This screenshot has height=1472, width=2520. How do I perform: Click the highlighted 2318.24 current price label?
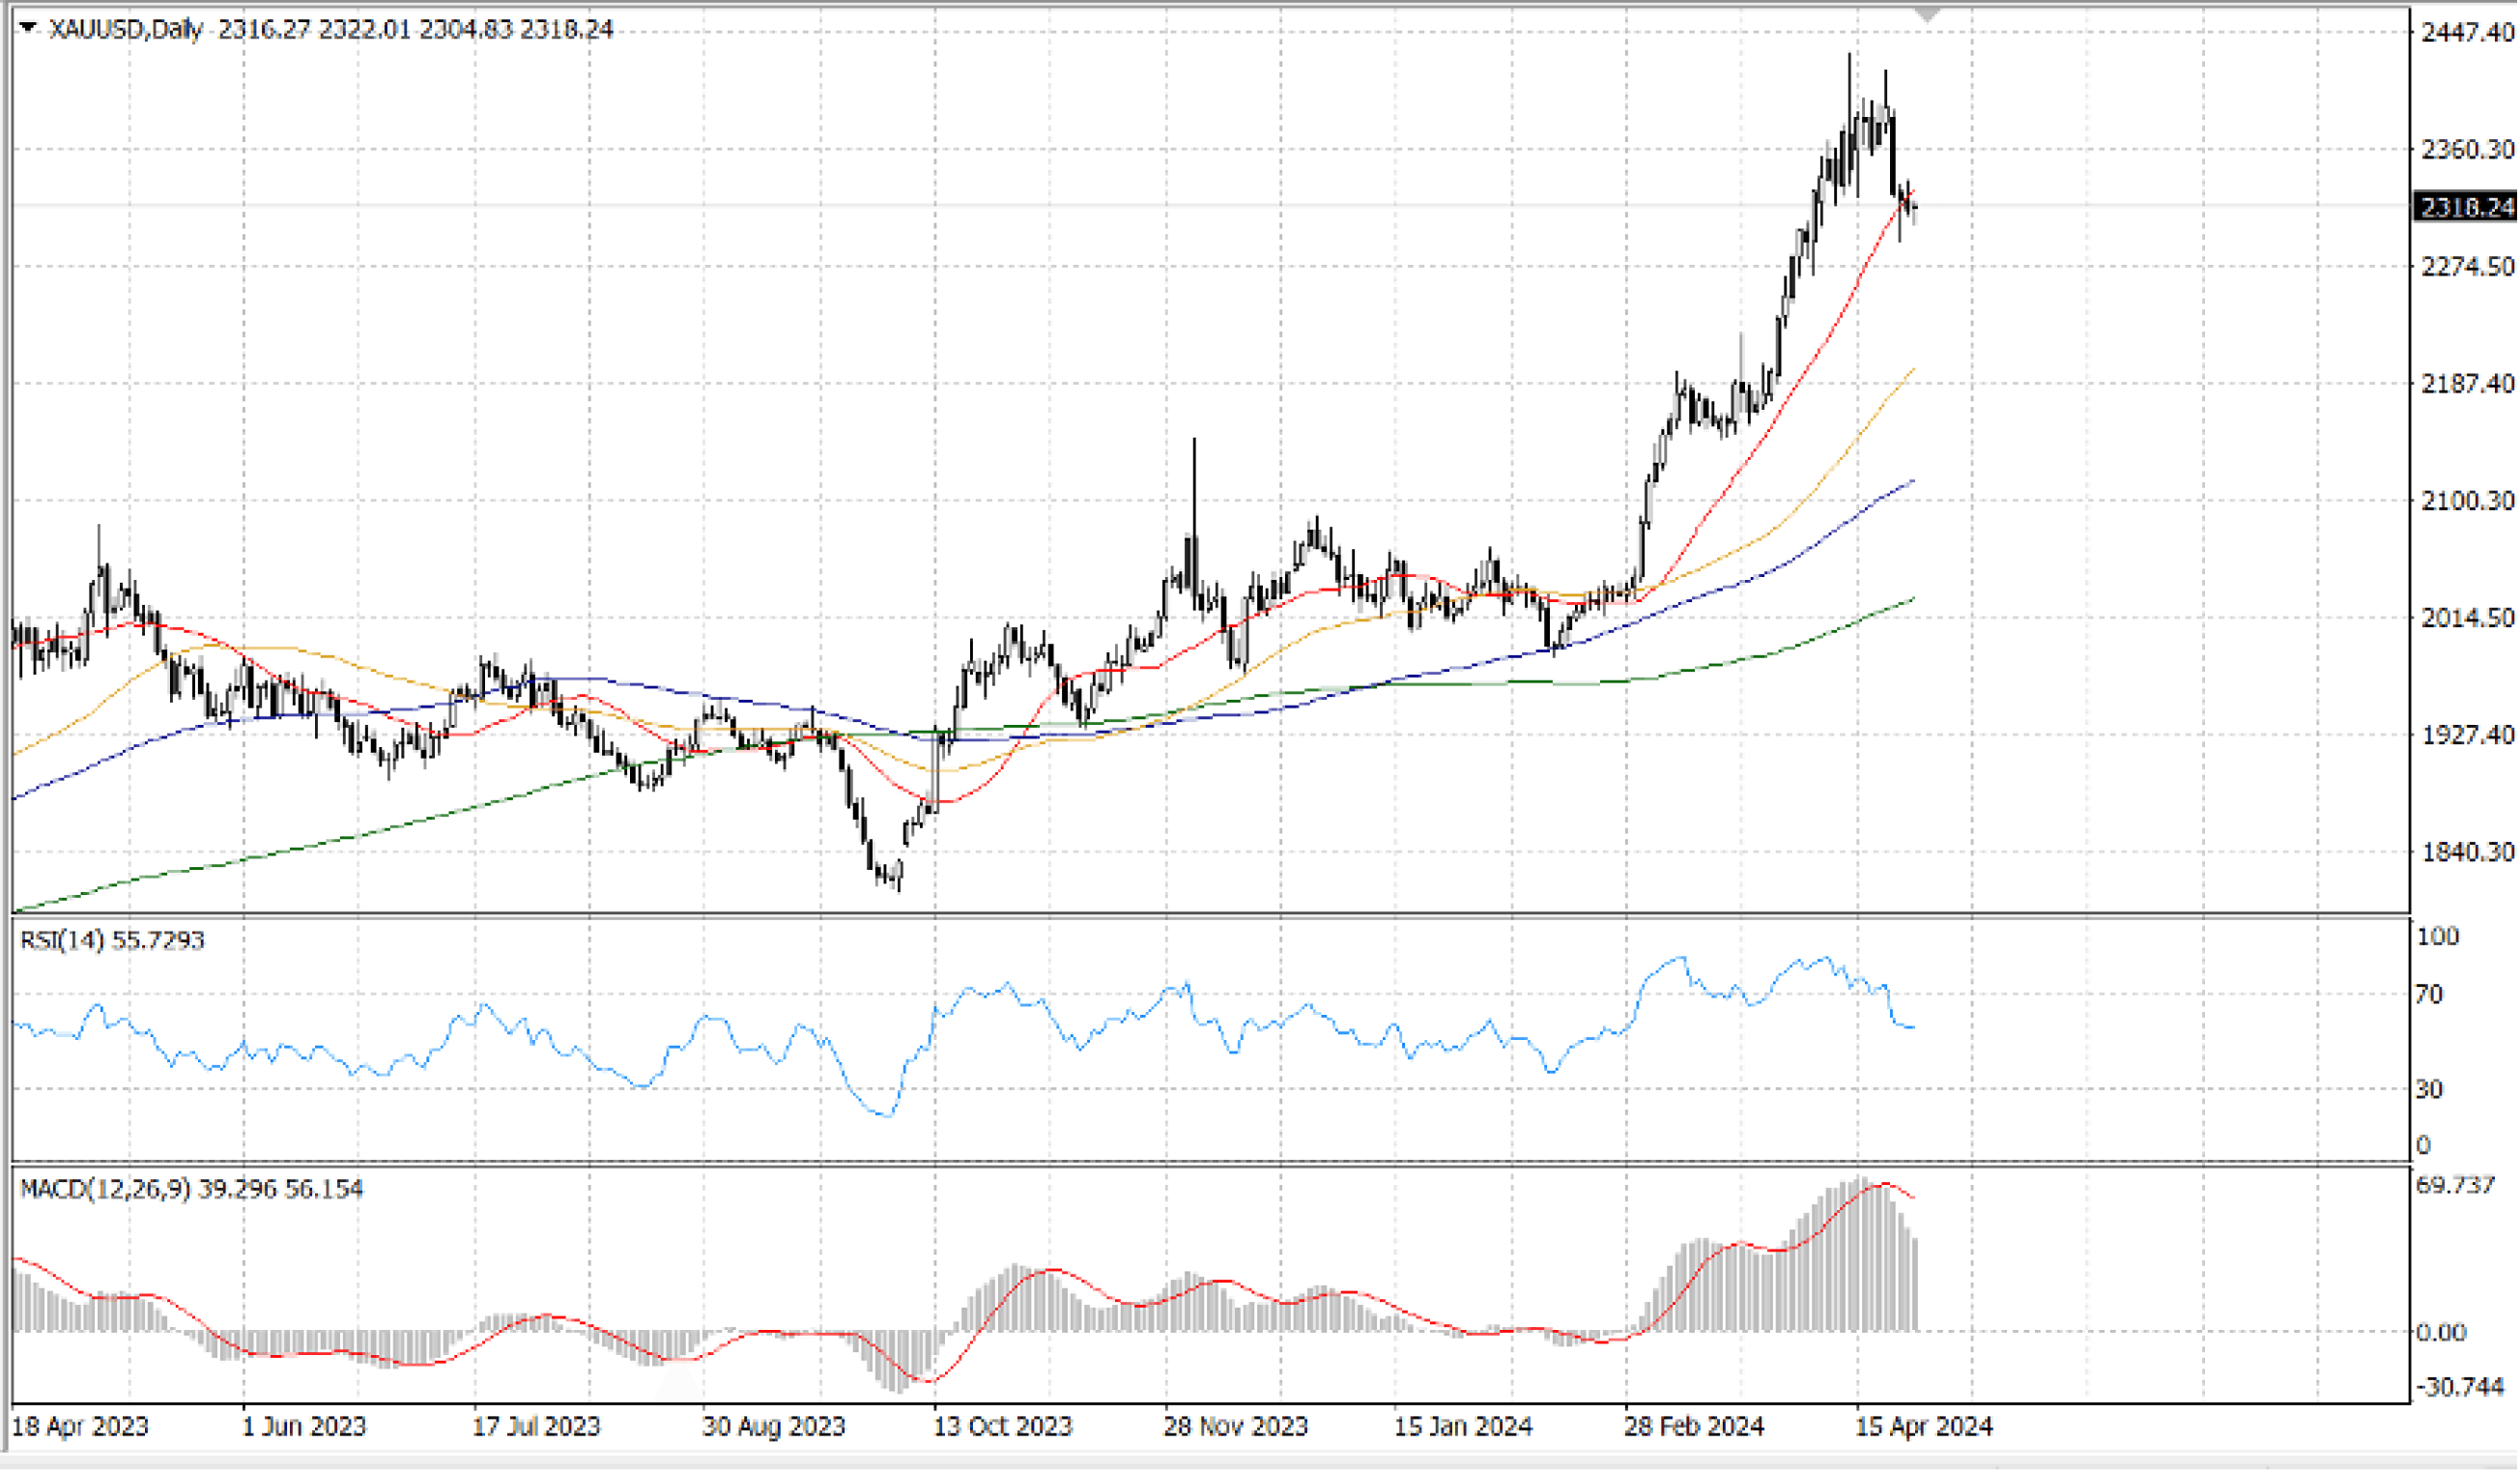point(2466,207)
